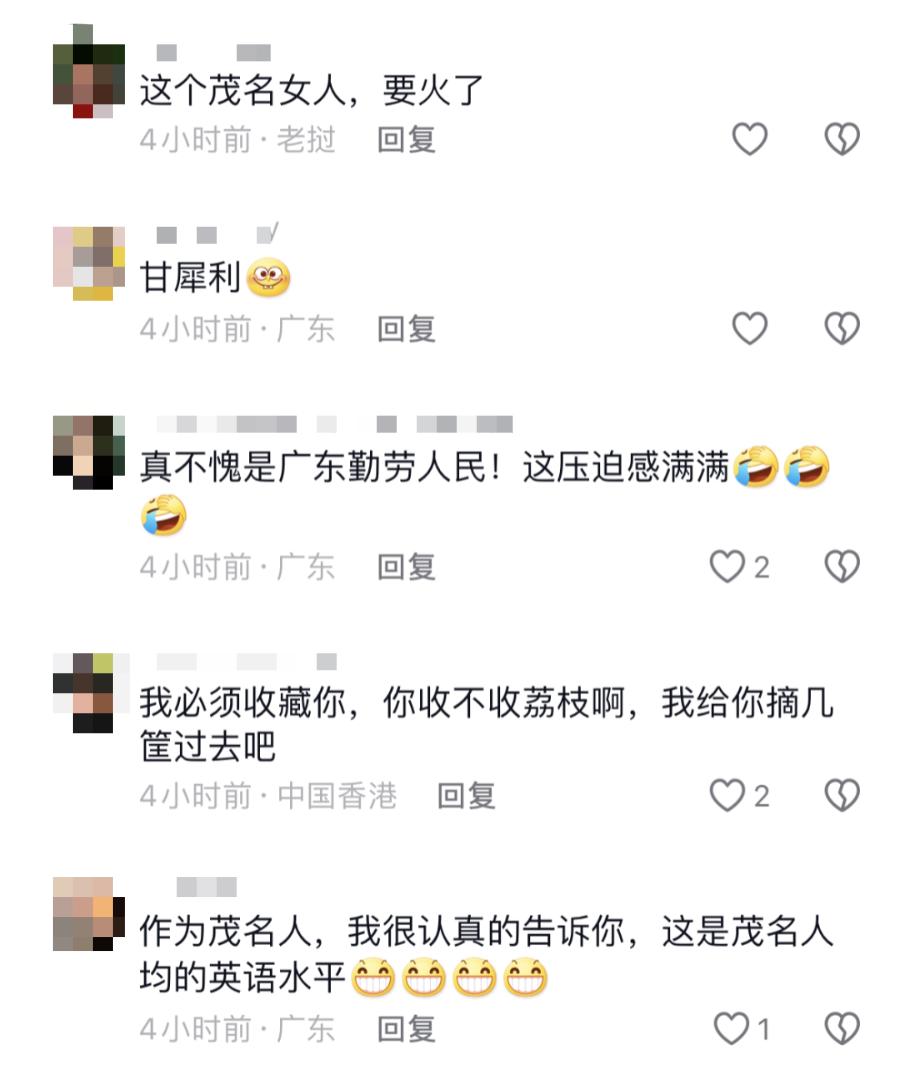Dislike the '作为茂名人' English-level comment
900x1075 pixels.
841,1028
